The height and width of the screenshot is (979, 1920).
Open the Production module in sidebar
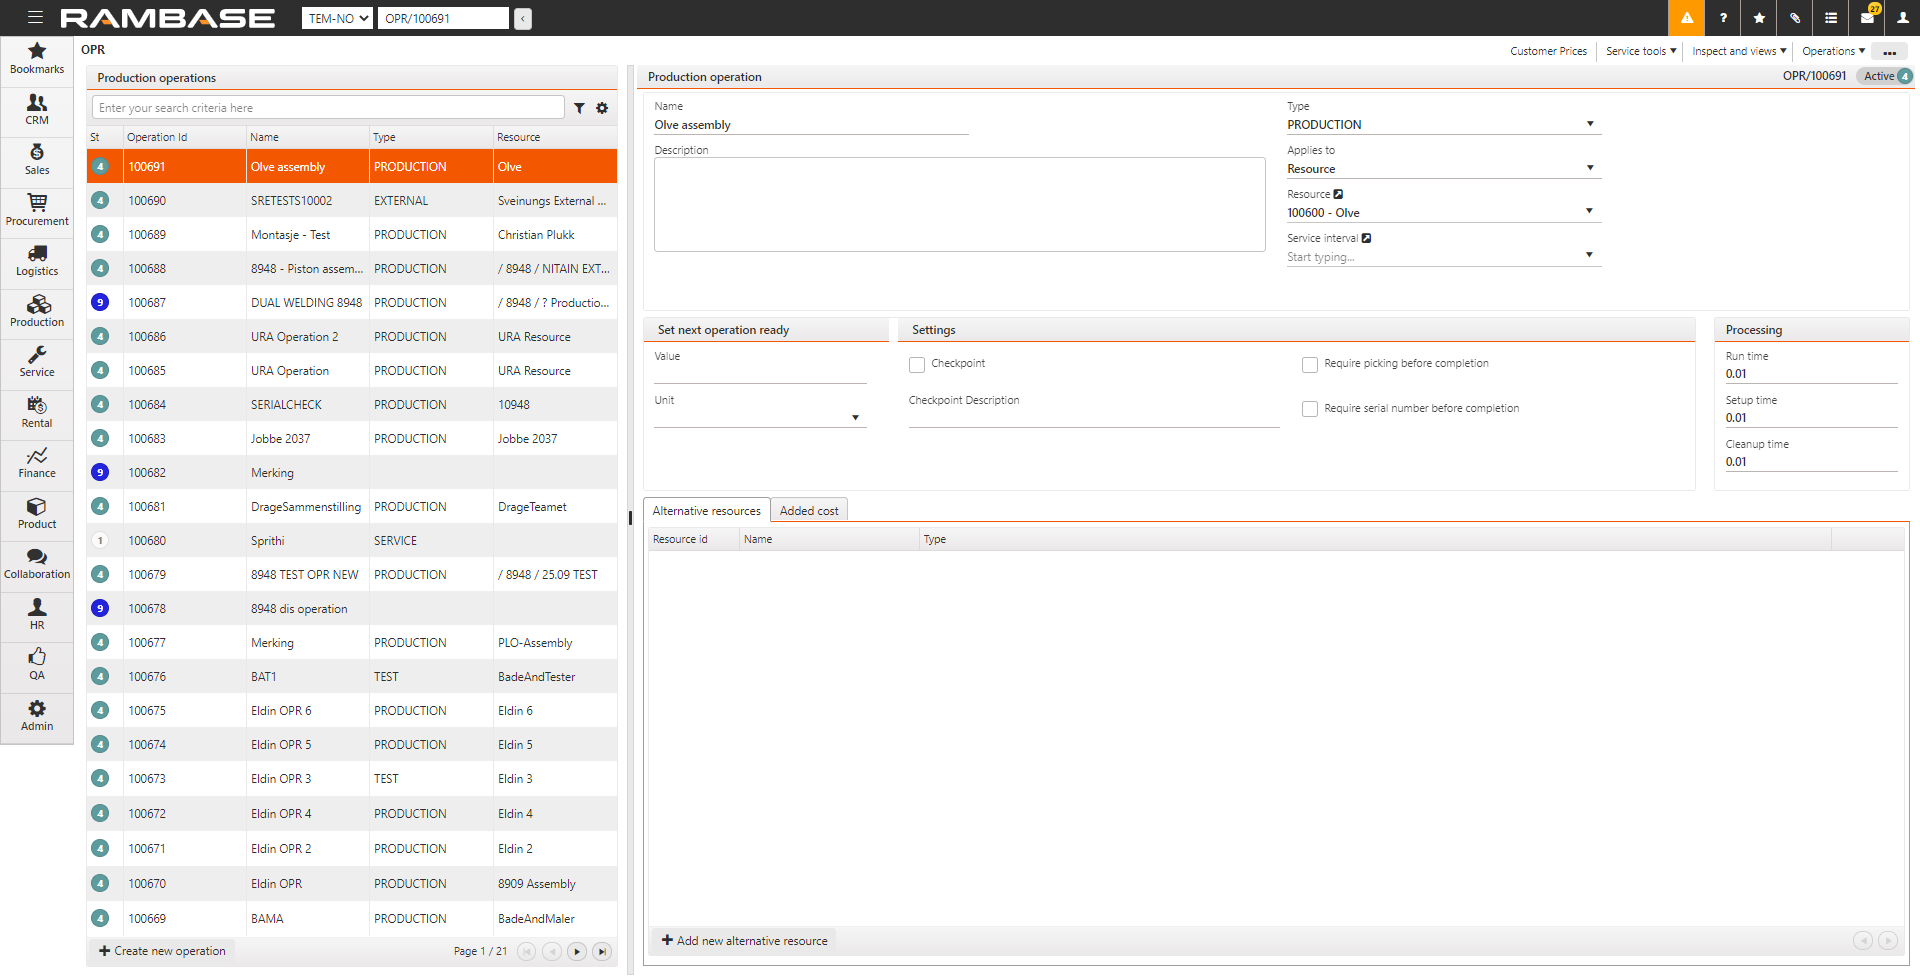(37, 311)
